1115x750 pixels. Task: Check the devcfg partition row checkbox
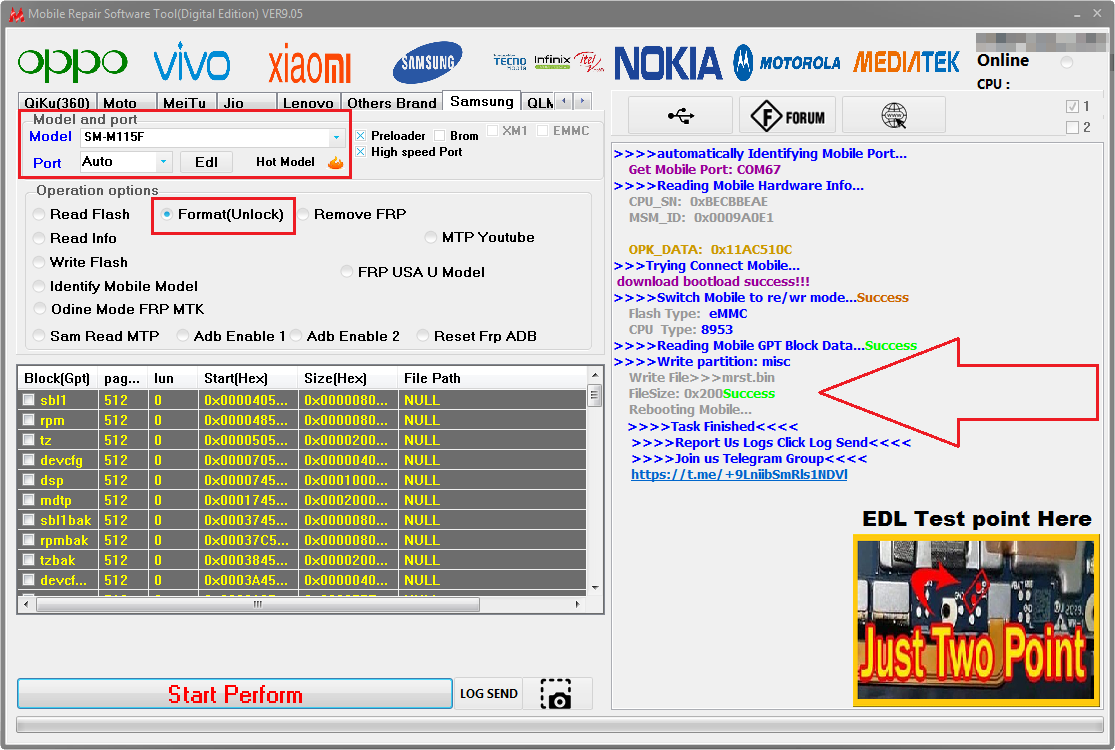point(28,460)
